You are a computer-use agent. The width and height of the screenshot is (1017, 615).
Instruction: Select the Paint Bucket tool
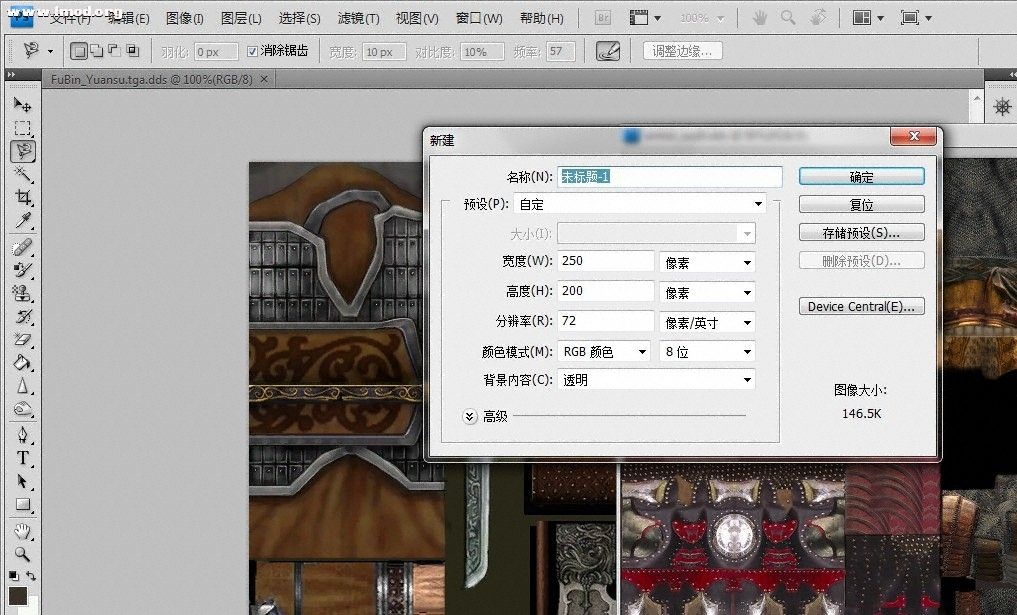pyautogui.click(x=22, y=363)
